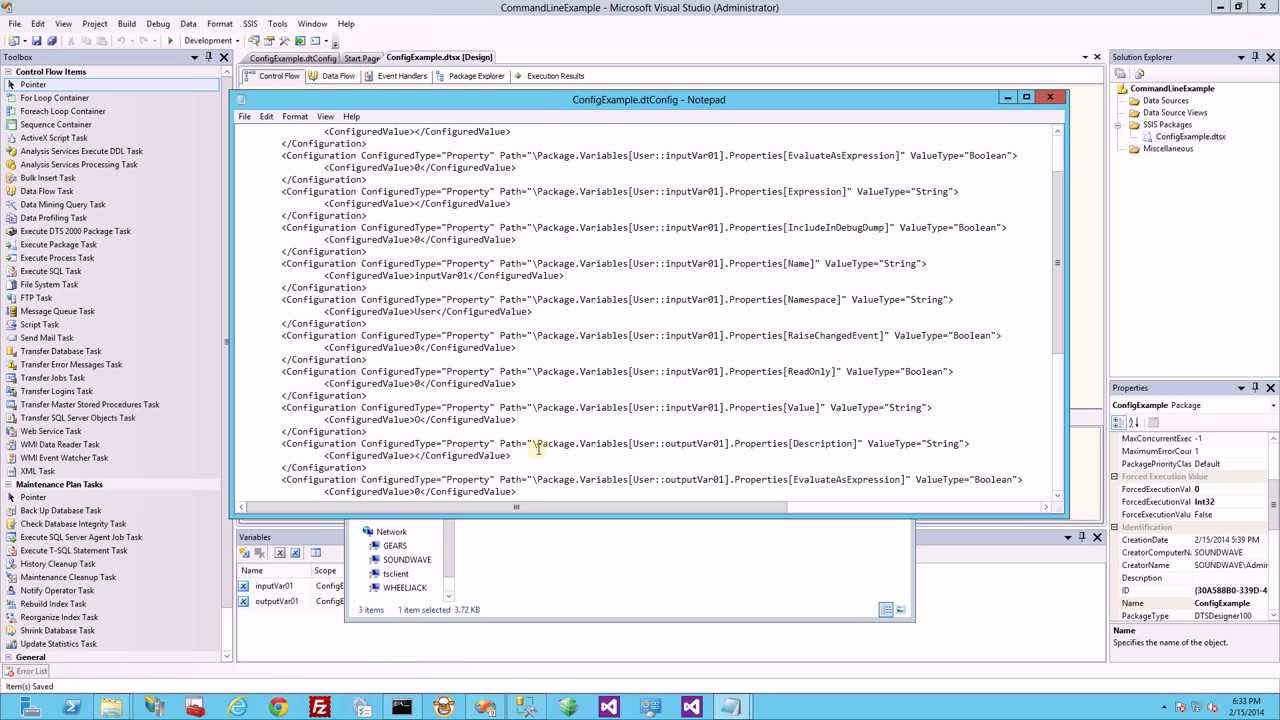Open the Error List panel at bottom
This screenshot has width=1280, height=720.
(25, 671)
